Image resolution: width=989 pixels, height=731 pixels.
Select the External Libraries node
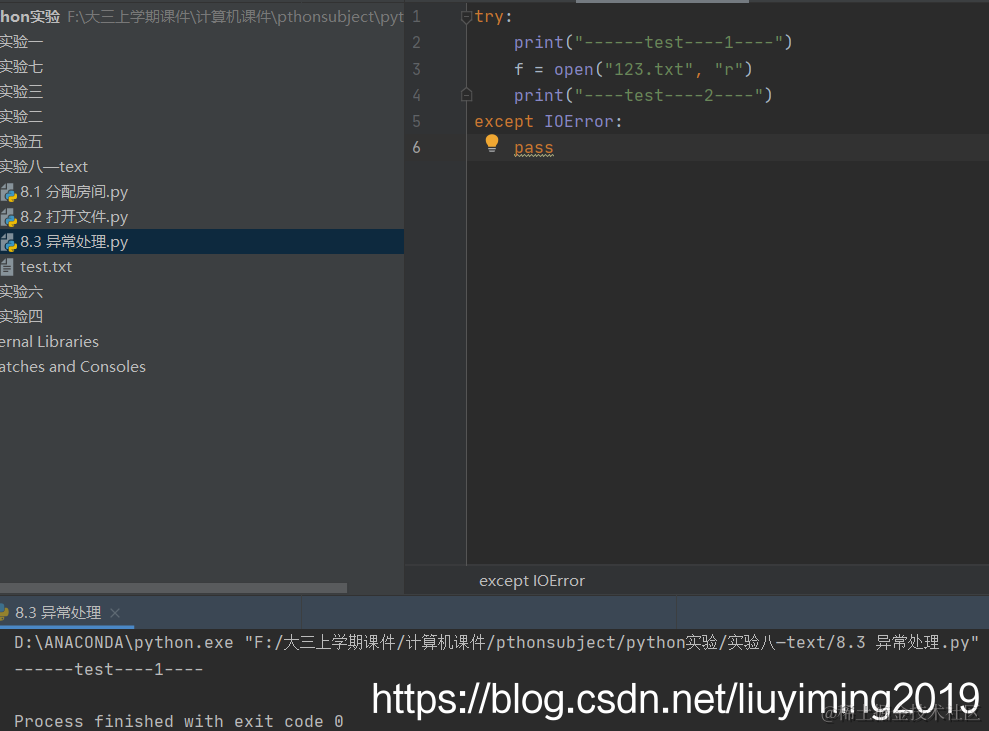click(x=49, y=342)
